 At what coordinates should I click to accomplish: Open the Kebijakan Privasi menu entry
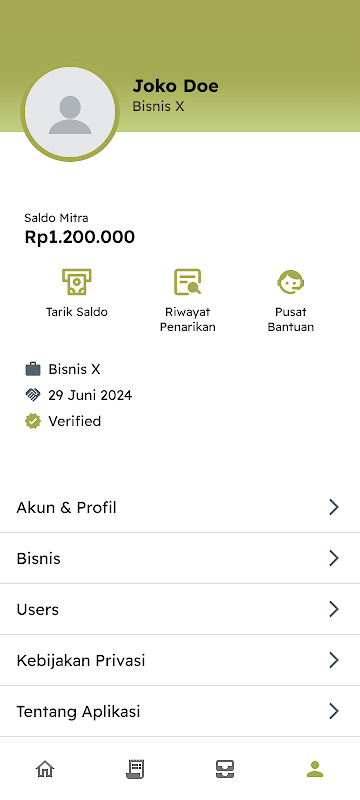180,660
